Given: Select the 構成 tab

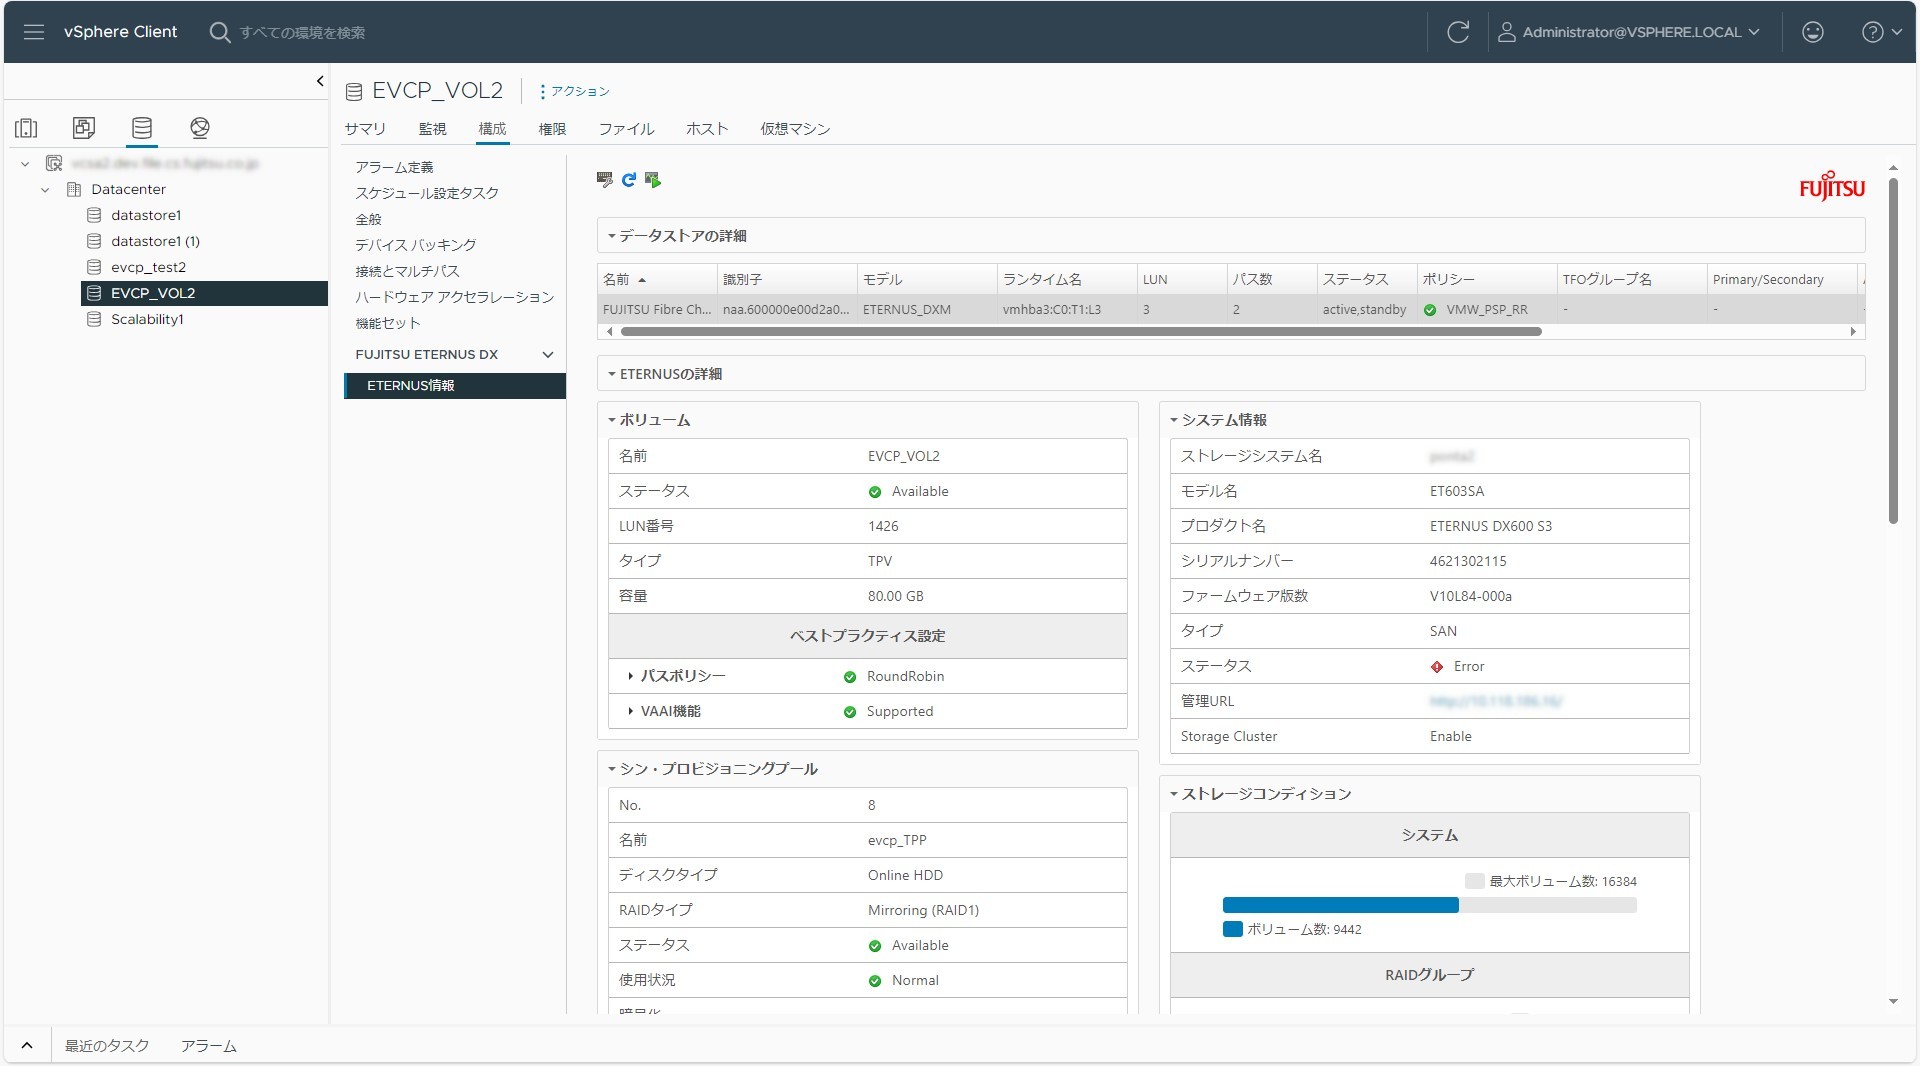Looking at the screenshot, I should click(492, 129).
